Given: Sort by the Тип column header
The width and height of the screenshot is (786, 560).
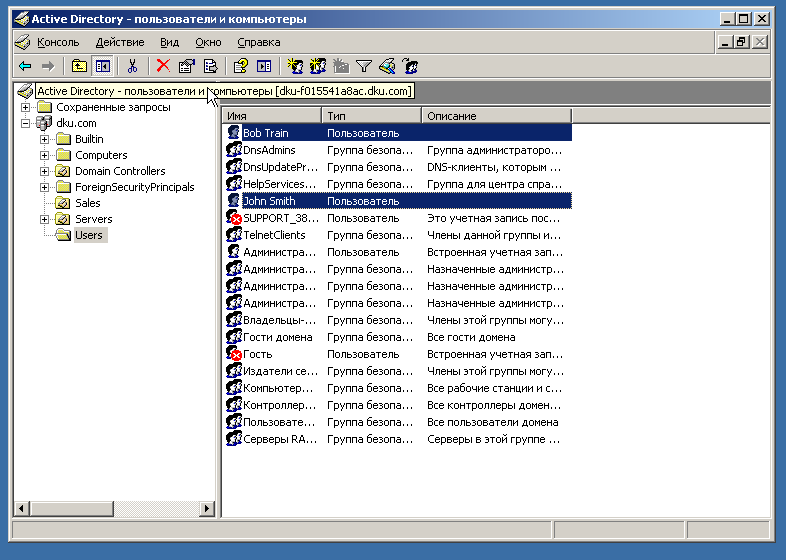Looking at the screenshot, I should 371,116.
